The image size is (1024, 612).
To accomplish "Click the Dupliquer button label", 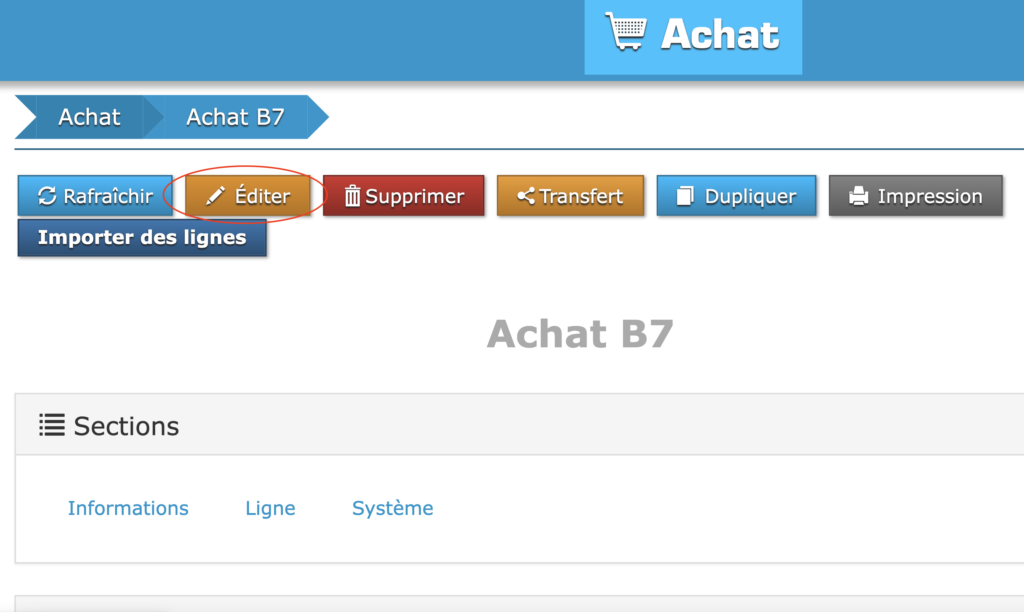I will coord(750,196).
